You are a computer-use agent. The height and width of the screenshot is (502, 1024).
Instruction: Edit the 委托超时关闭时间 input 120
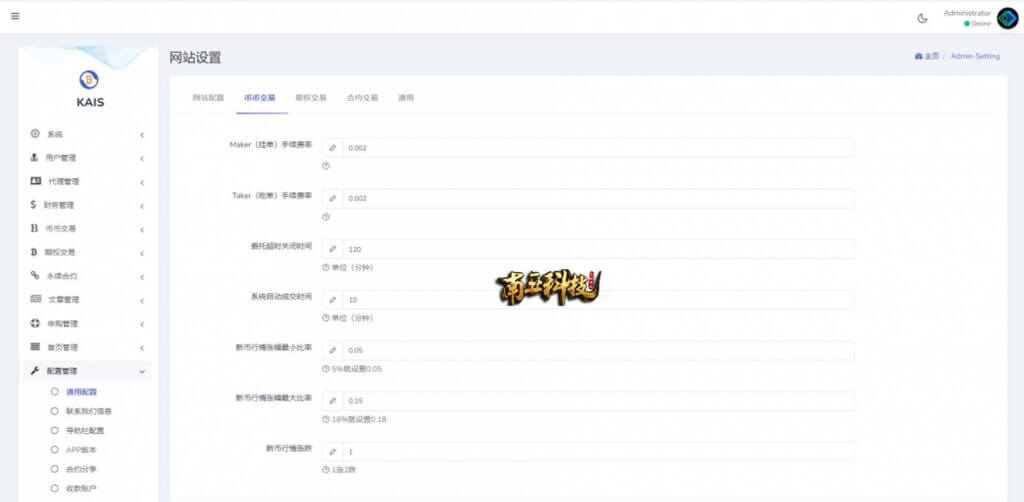click(598, 249)
